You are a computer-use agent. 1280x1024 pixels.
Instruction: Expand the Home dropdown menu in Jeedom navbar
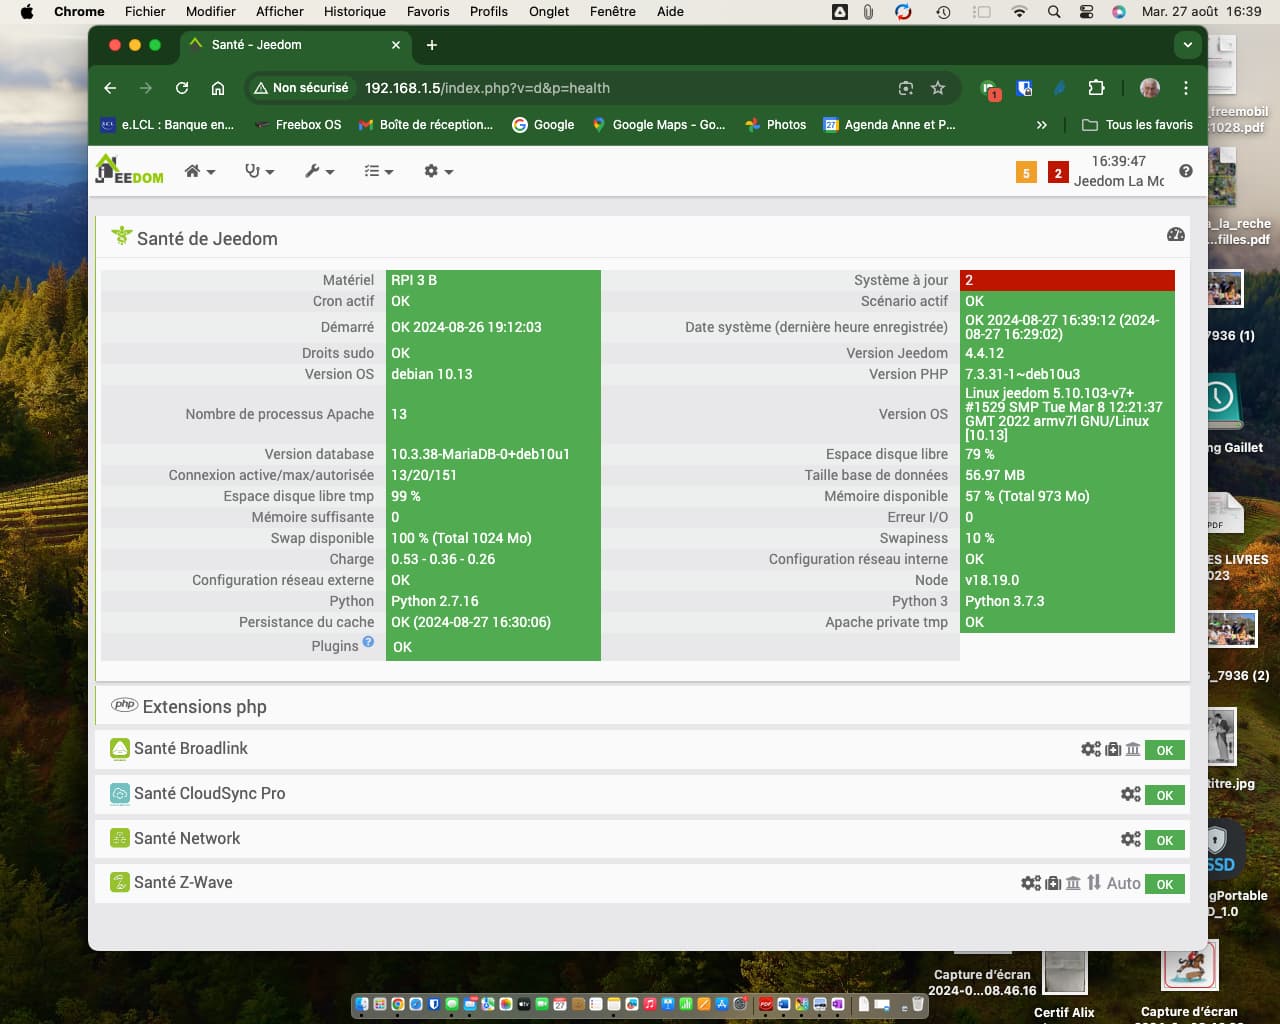200,171
